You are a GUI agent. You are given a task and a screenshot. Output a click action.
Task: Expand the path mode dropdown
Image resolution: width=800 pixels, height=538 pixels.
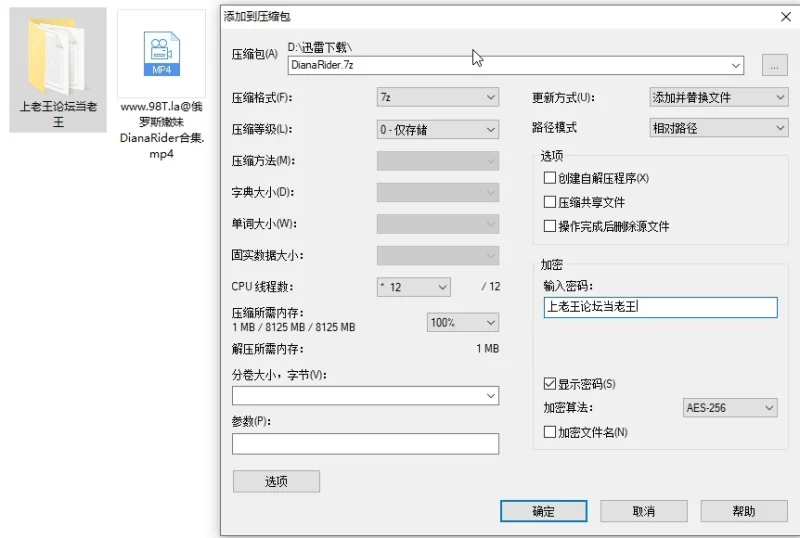(x=718, y=128)
